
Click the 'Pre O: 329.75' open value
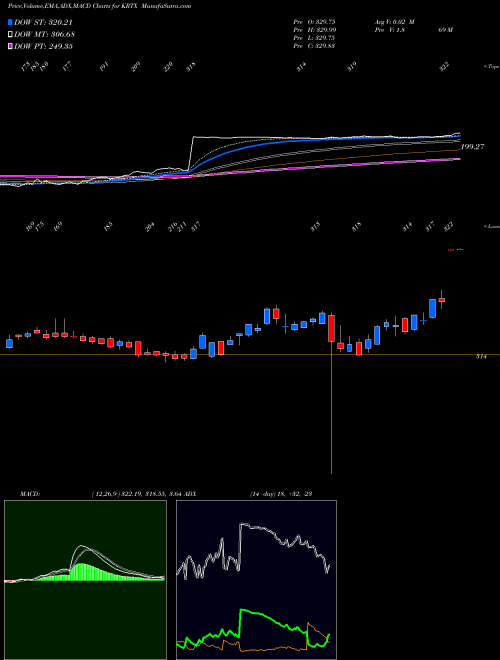click(x=314, y=21)
